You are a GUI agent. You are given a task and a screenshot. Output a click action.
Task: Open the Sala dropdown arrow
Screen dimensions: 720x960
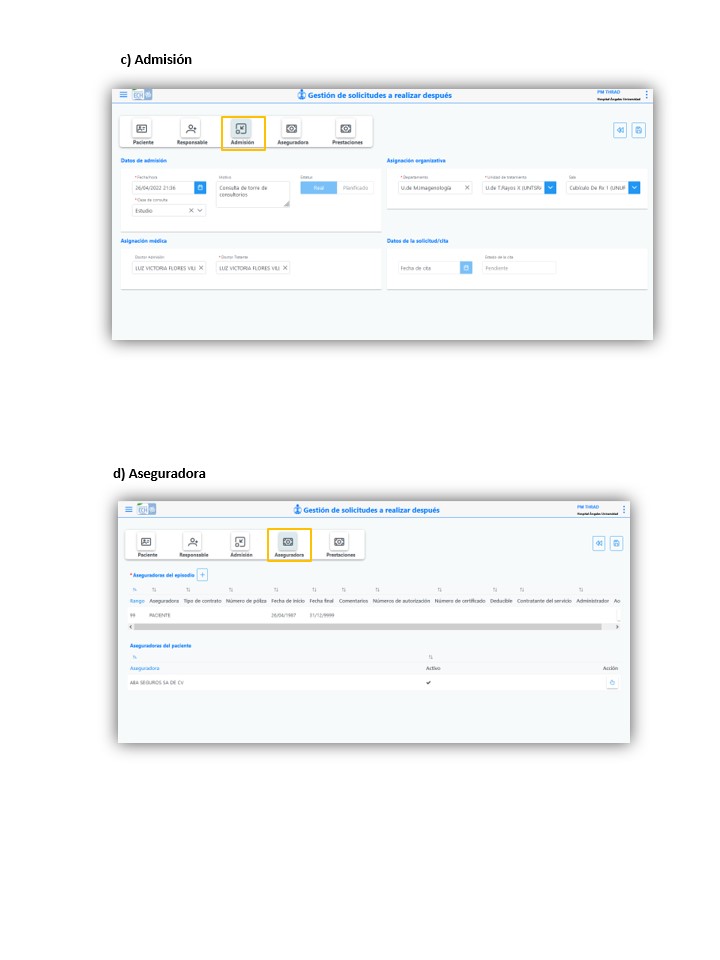pos(634,187)
